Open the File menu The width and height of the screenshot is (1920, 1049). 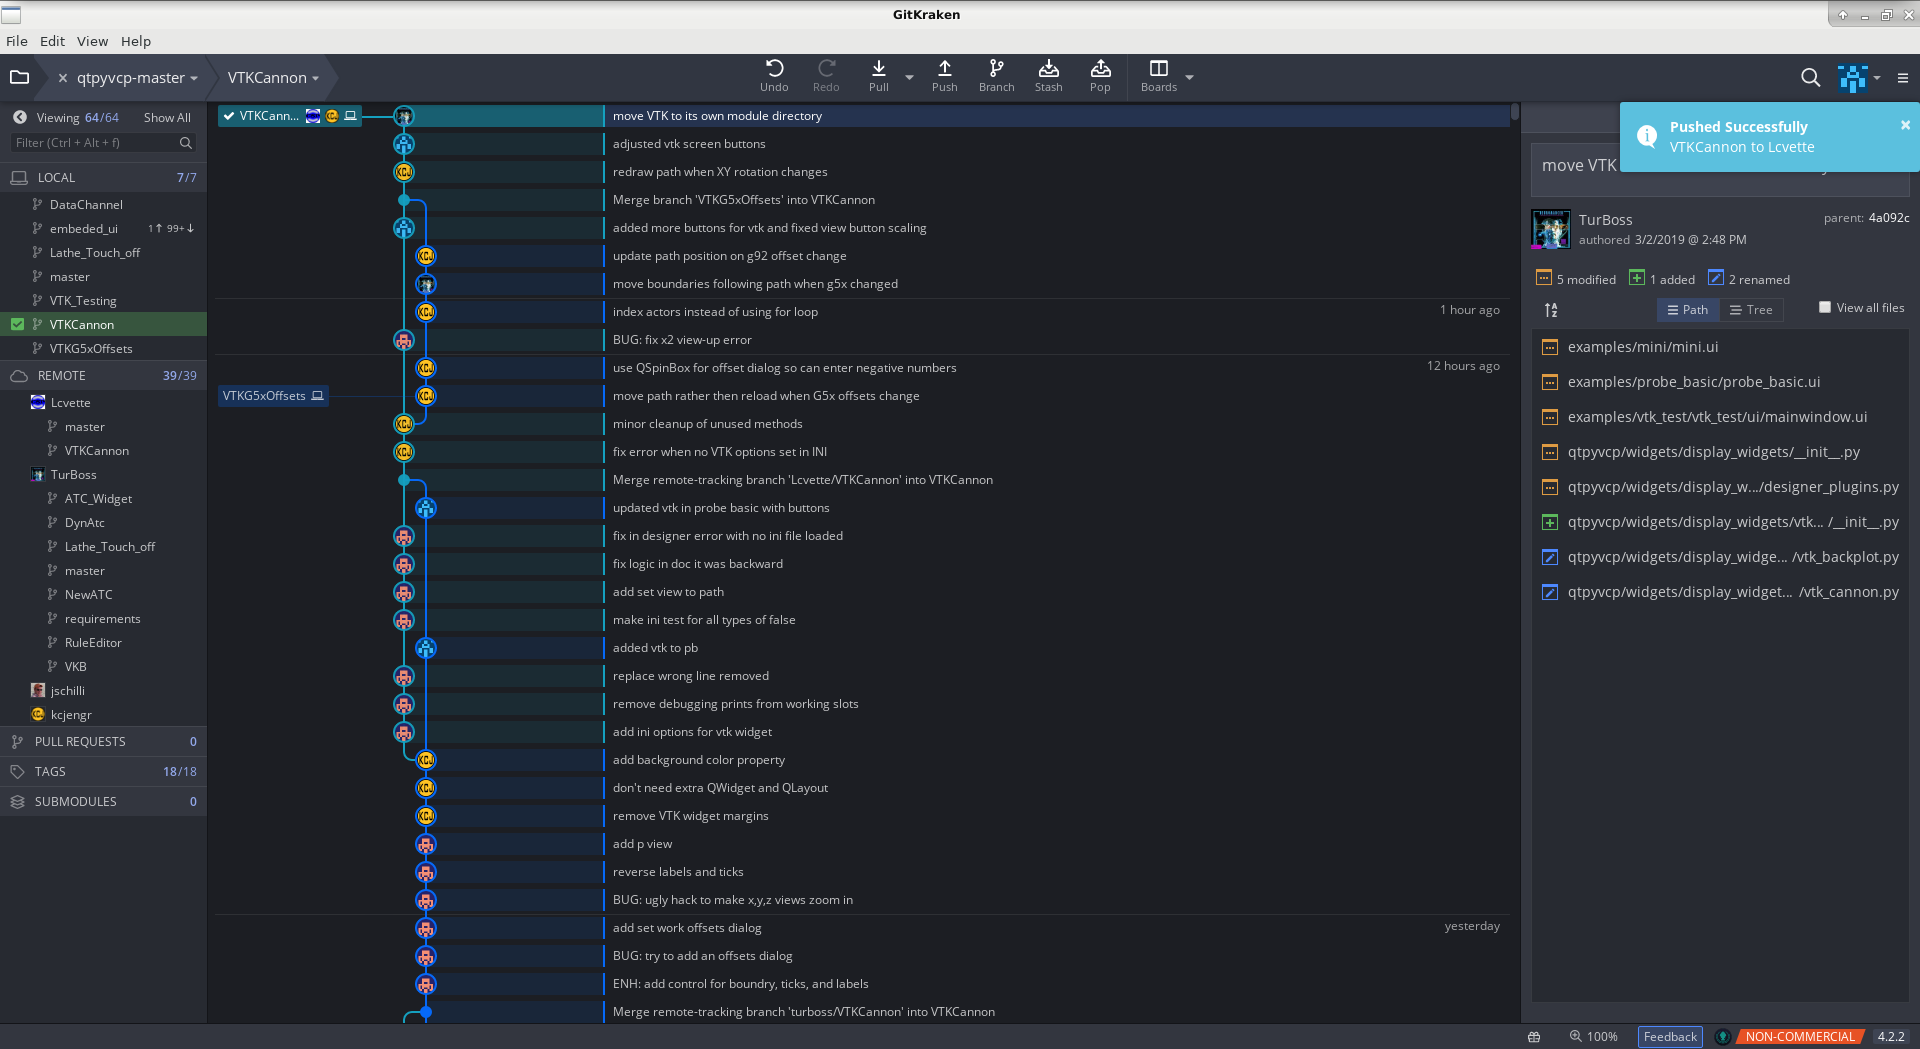17,41
